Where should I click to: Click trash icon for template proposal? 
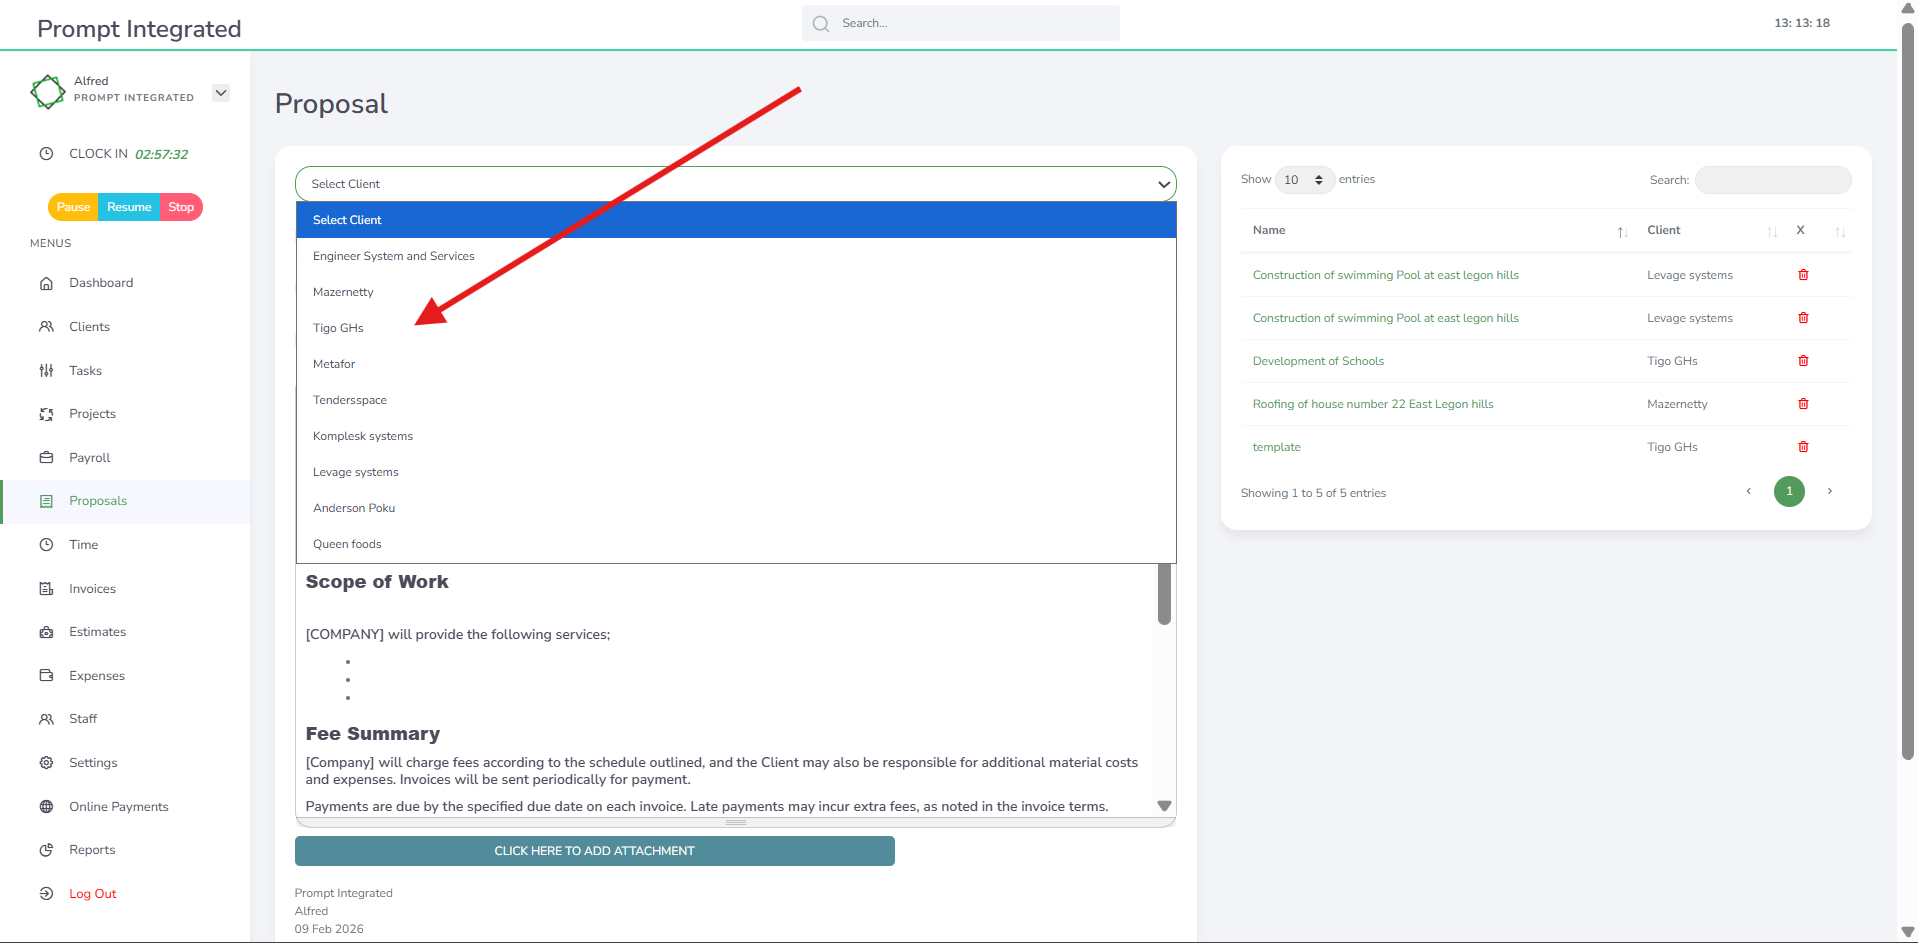tap(1803, 447)
